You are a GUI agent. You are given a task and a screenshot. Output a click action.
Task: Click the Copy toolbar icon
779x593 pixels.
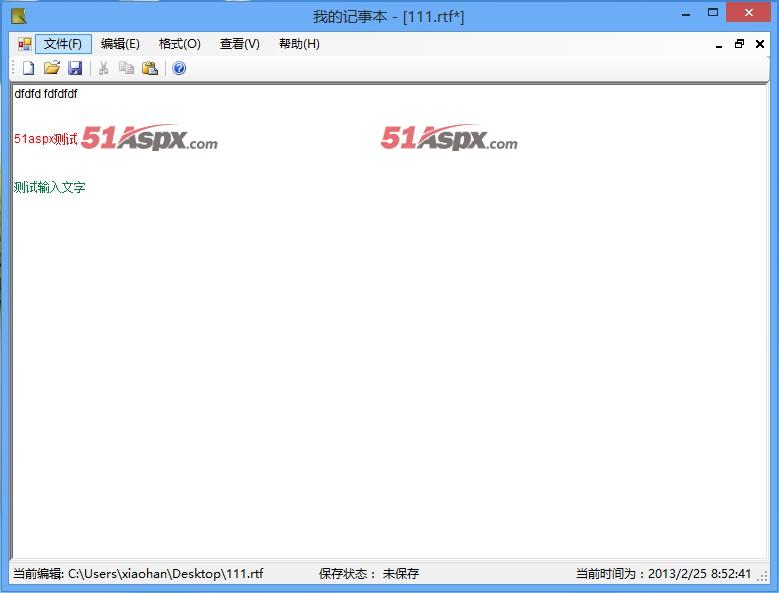pyautogui.click(x=126, y=68)
